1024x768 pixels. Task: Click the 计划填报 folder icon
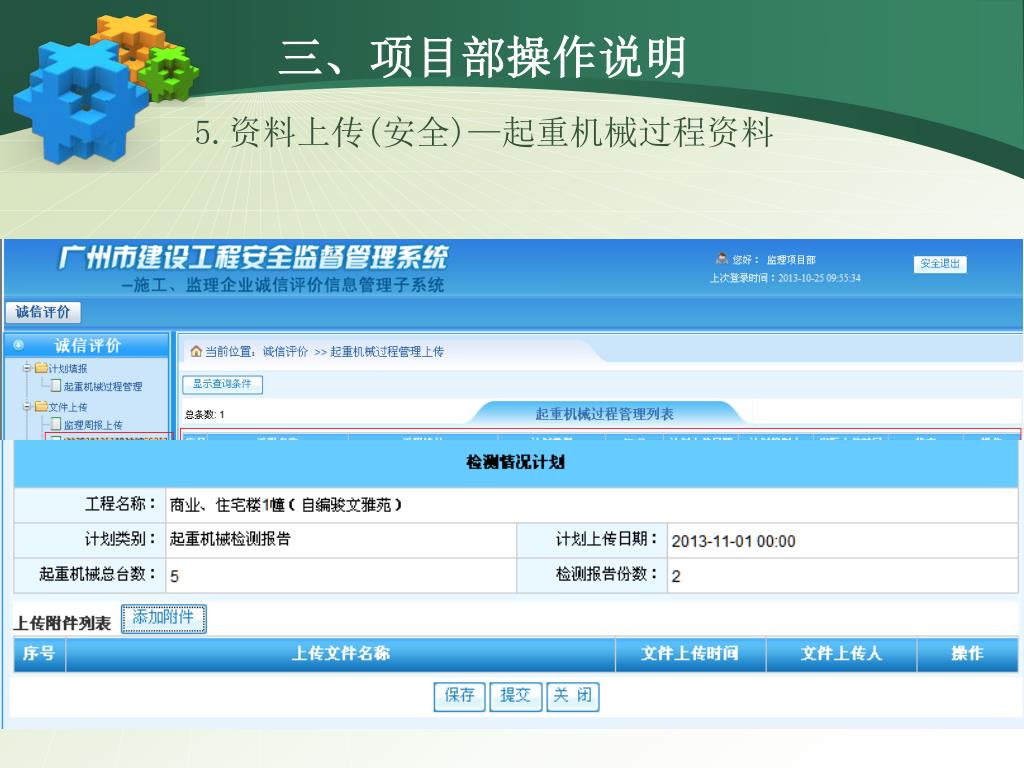tap(40, 368)
